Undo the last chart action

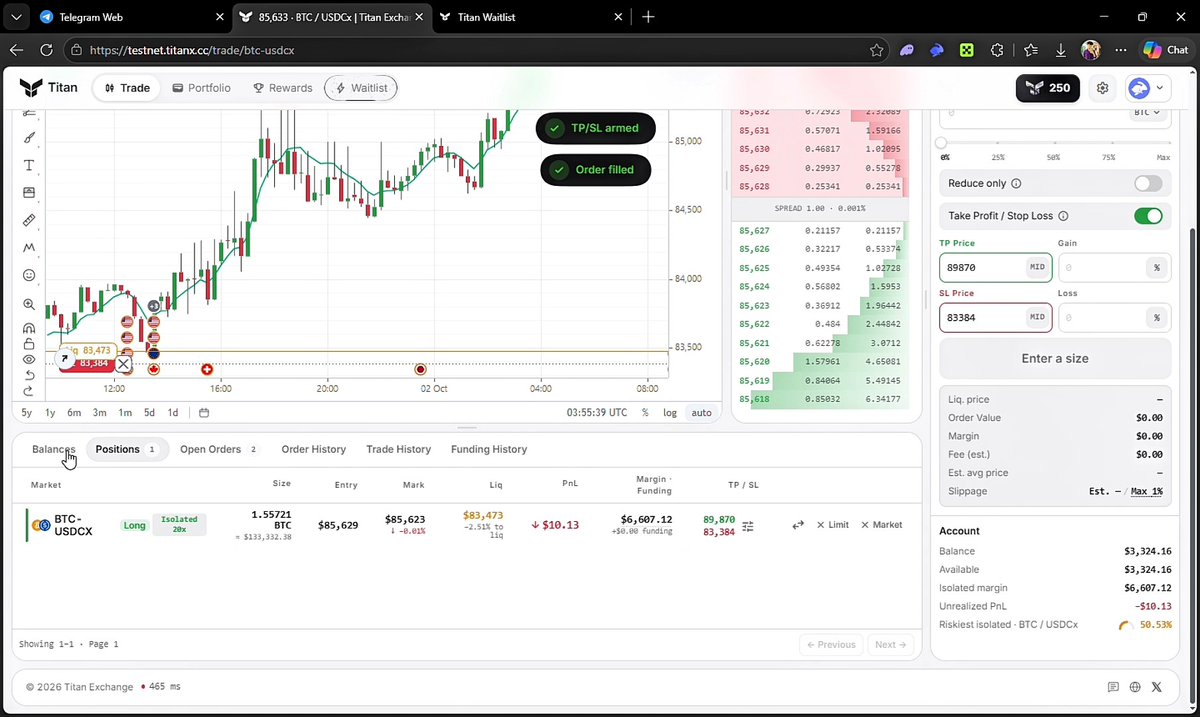coord(29,375)
